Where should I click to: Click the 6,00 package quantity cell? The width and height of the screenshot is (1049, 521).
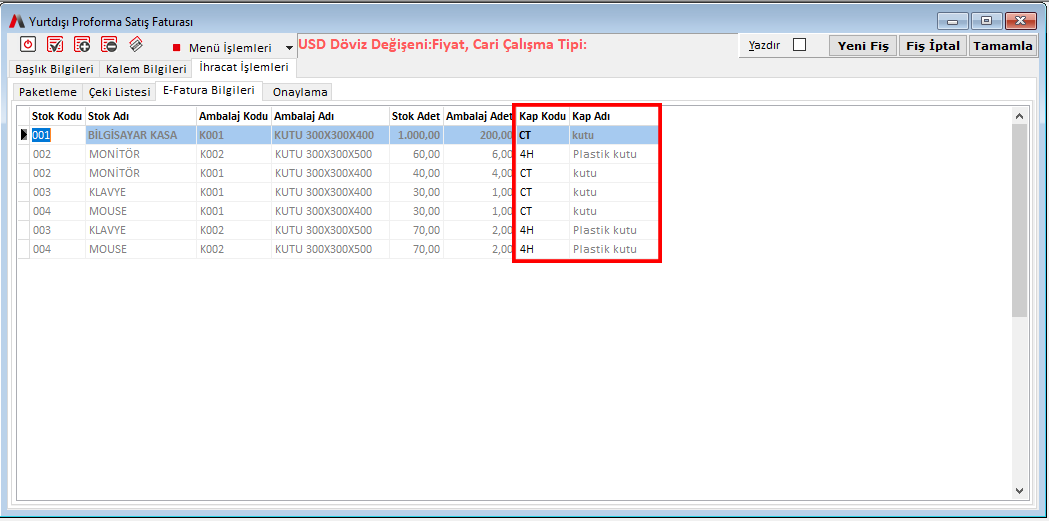click(x=479, y=154)
